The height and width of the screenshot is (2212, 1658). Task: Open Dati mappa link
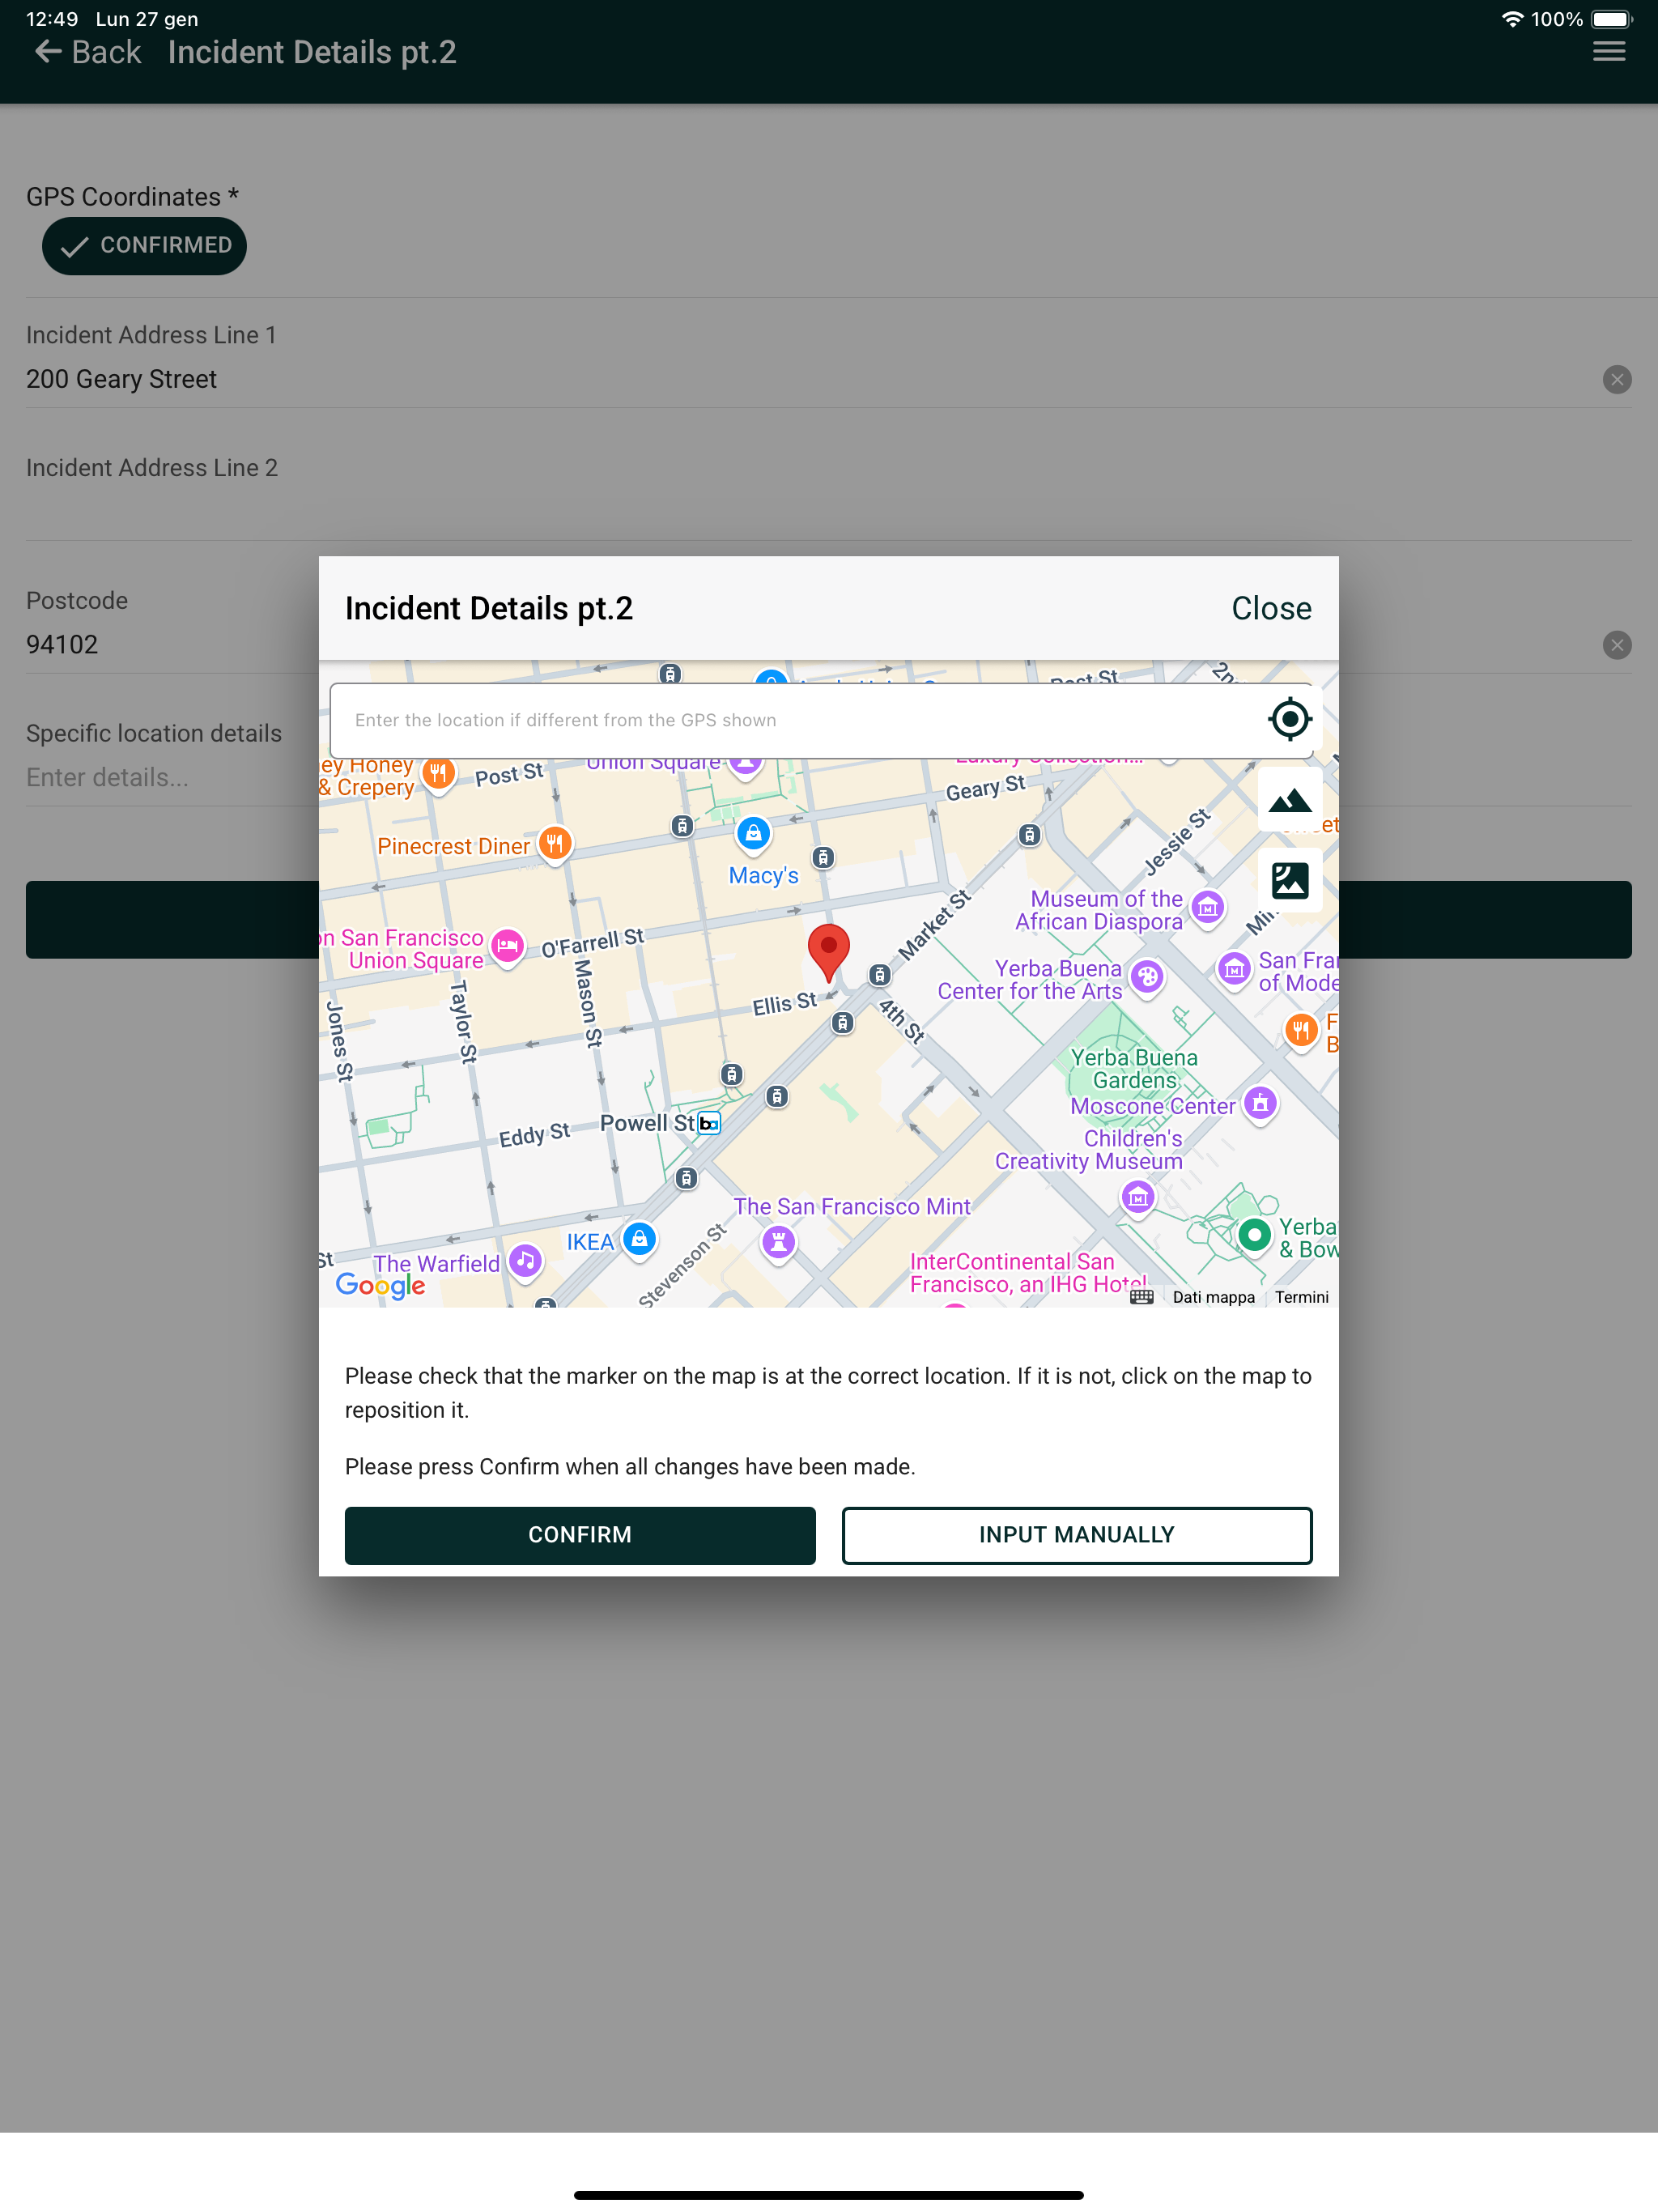coord(1213,1297)
